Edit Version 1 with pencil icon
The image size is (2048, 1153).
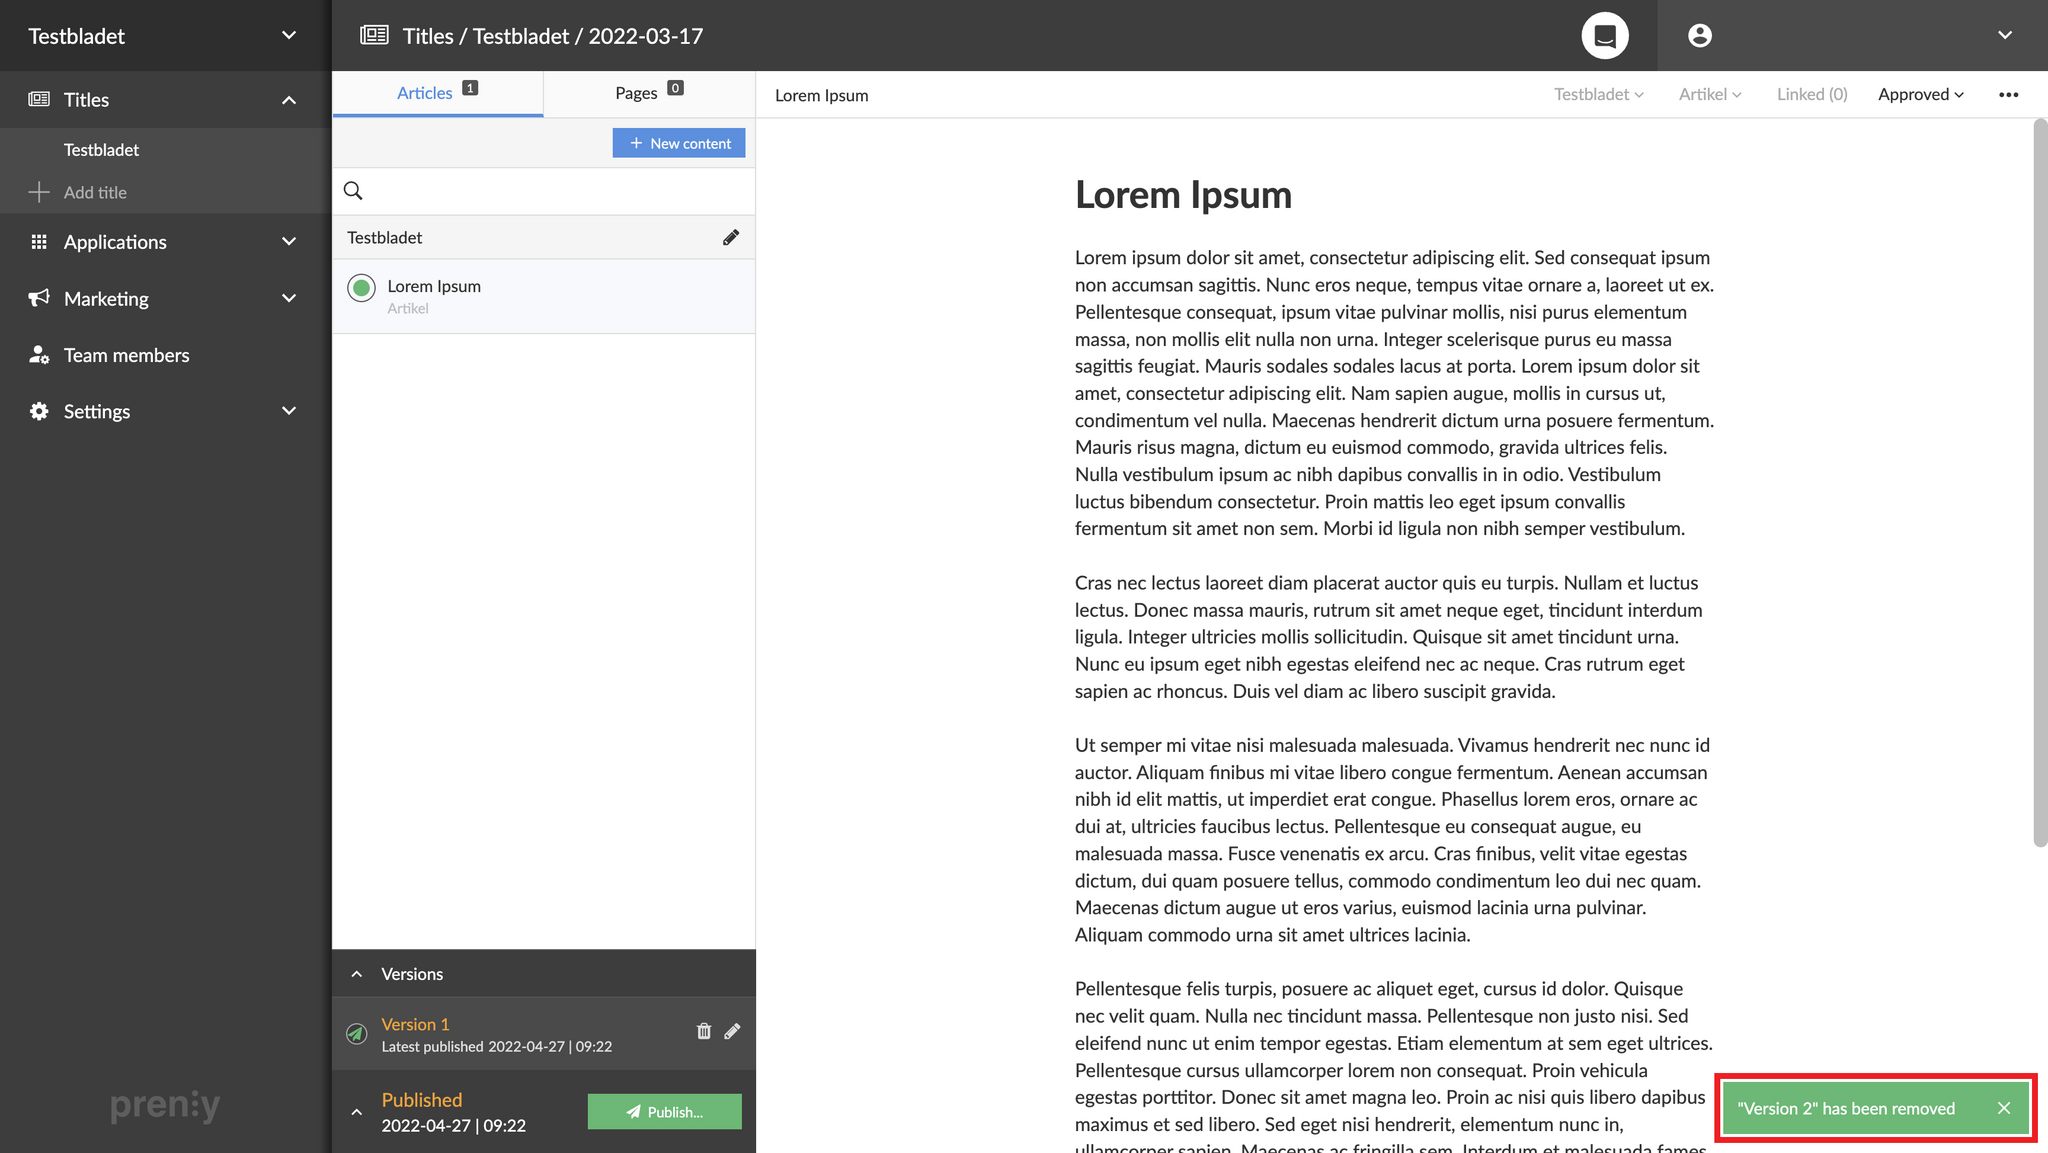732,1031
